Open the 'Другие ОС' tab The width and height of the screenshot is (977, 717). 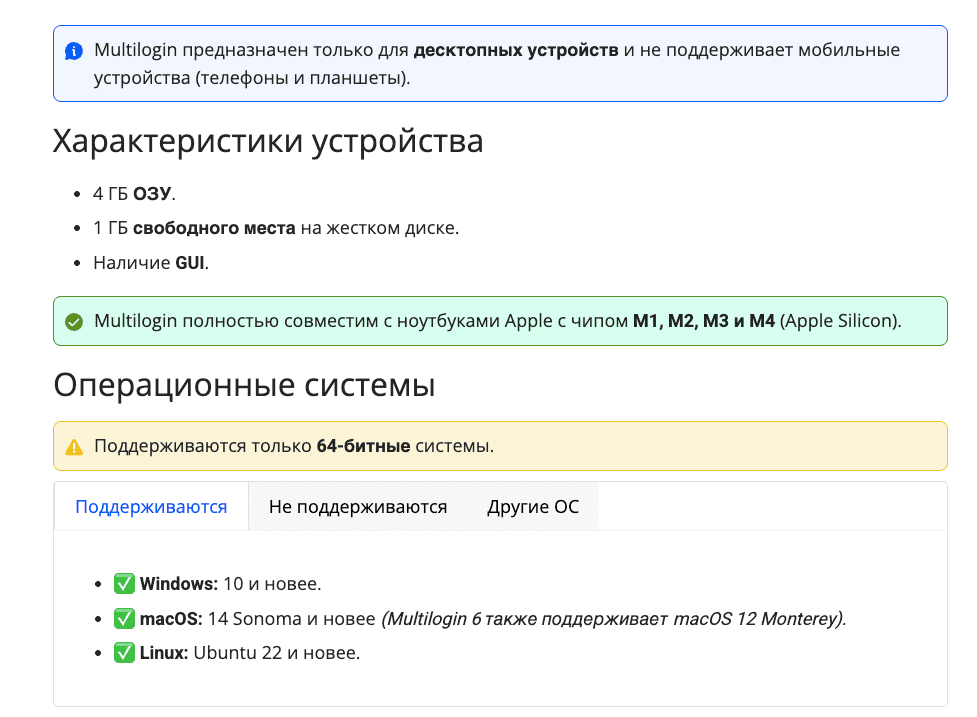[531, 507]
